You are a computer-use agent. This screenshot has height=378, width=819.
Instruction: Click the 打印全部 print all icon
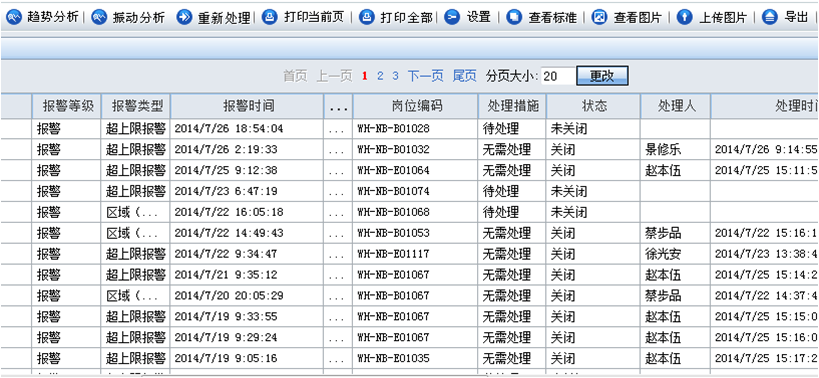pyautogui.click(x=367, y=17)
